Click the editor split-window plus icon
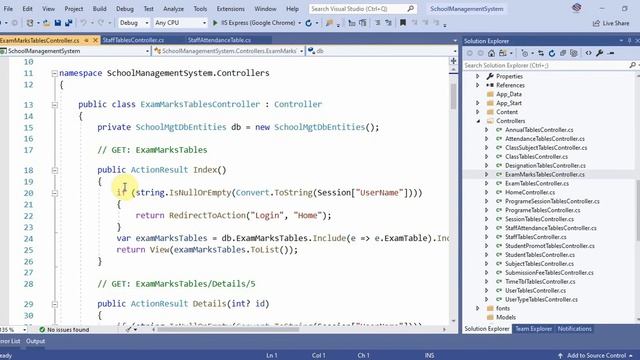The height and width of the screenshot is (360, 640). tap(453, 61)
